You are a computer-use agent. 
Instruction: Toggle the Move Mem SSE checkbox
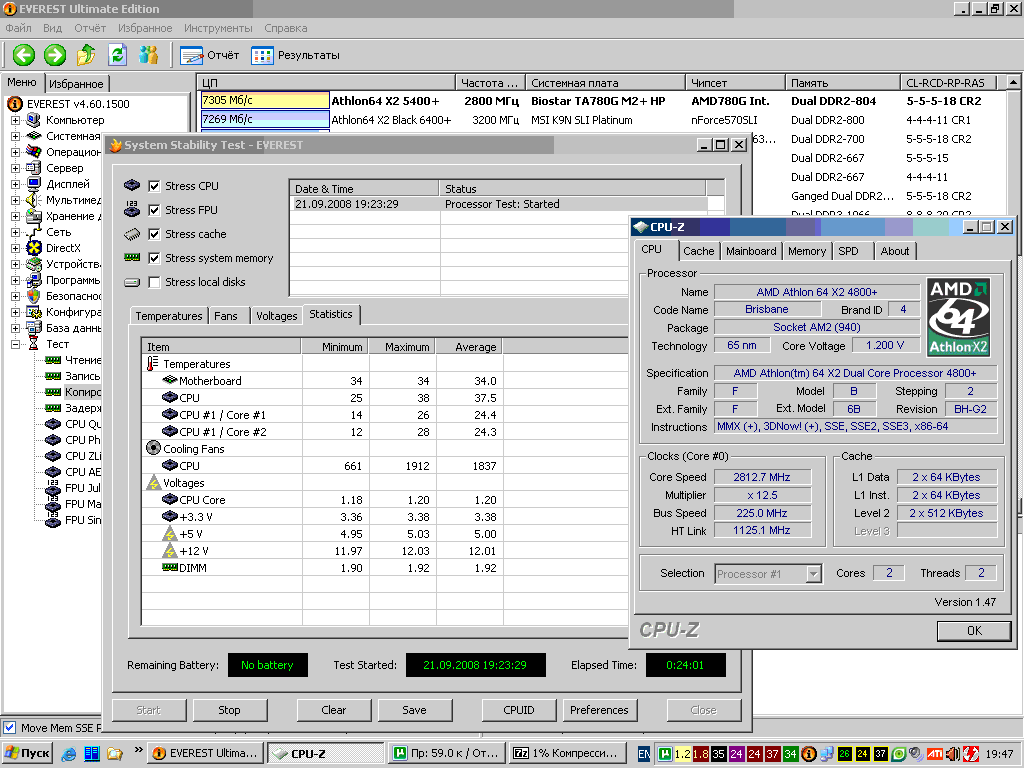point(9,728)
